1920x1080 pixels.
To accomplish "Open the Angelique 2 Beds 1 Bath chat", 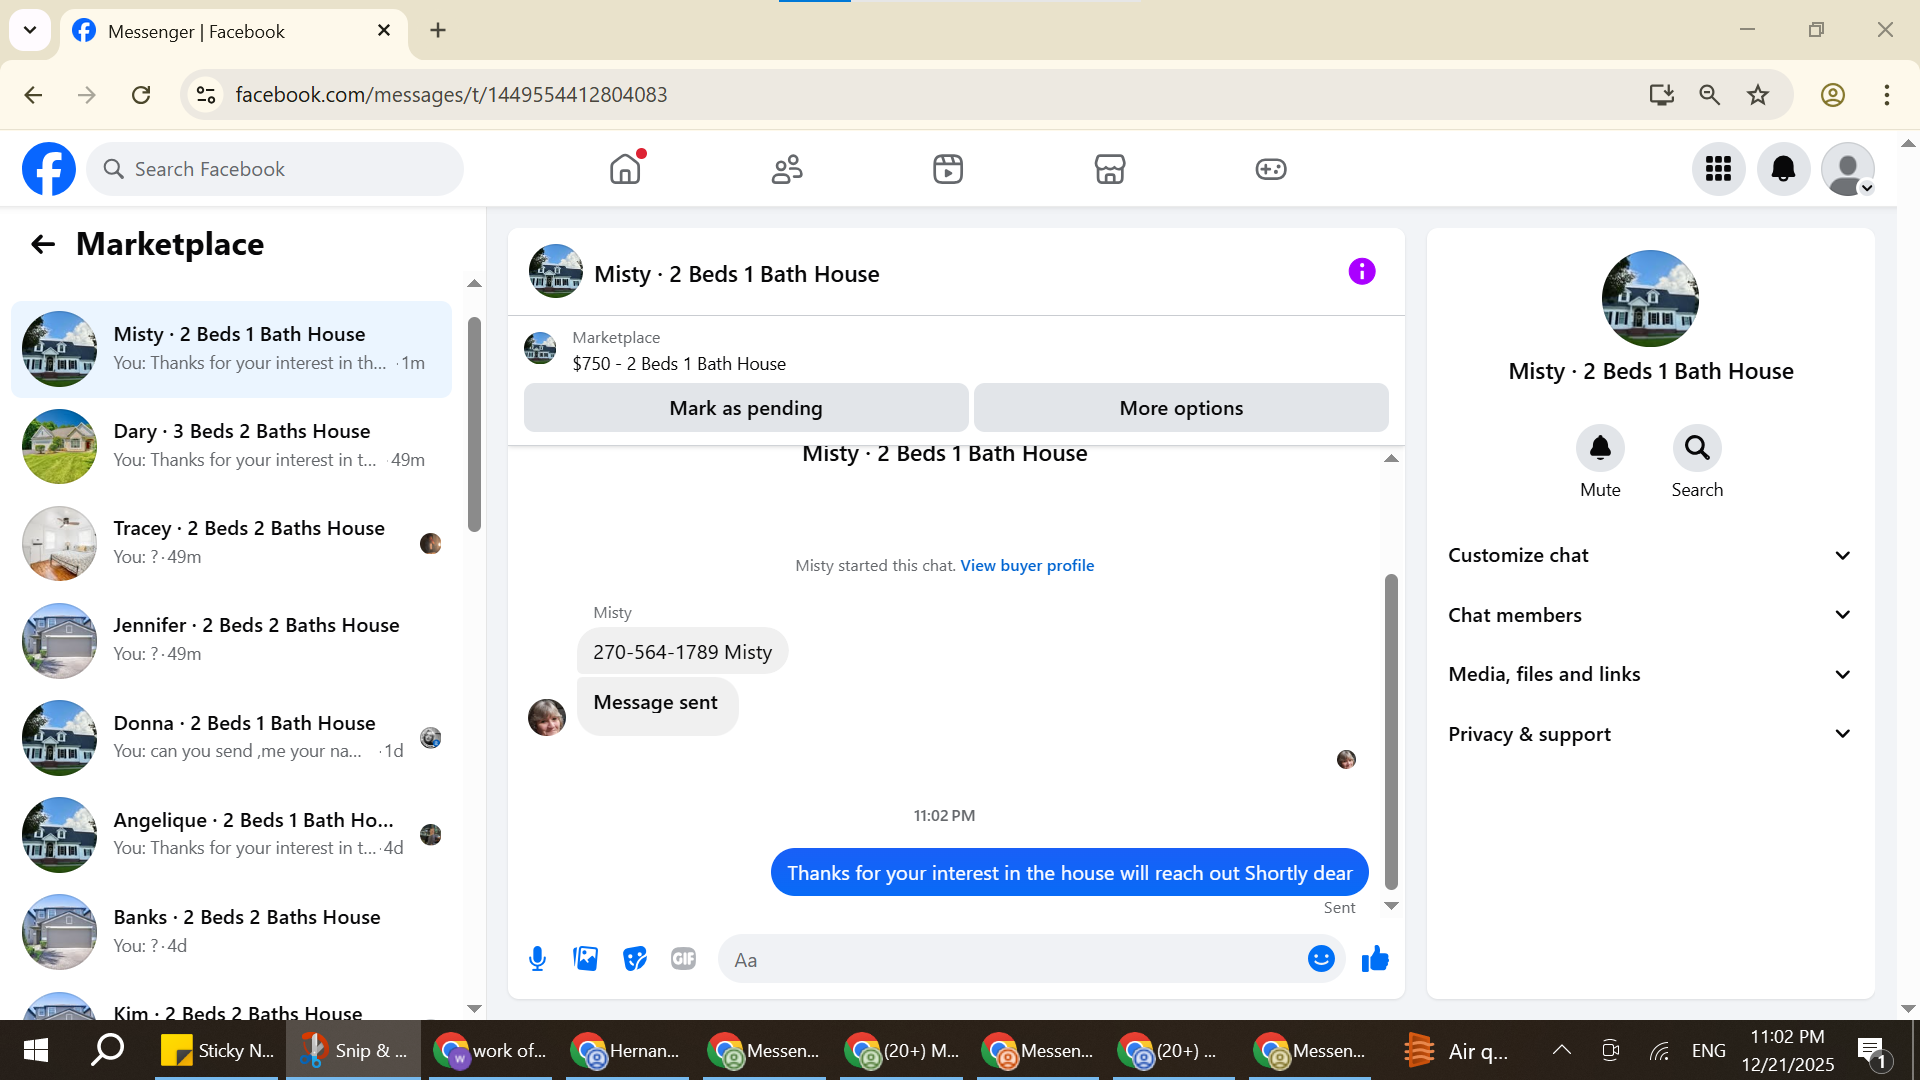I will coord(231,835).
